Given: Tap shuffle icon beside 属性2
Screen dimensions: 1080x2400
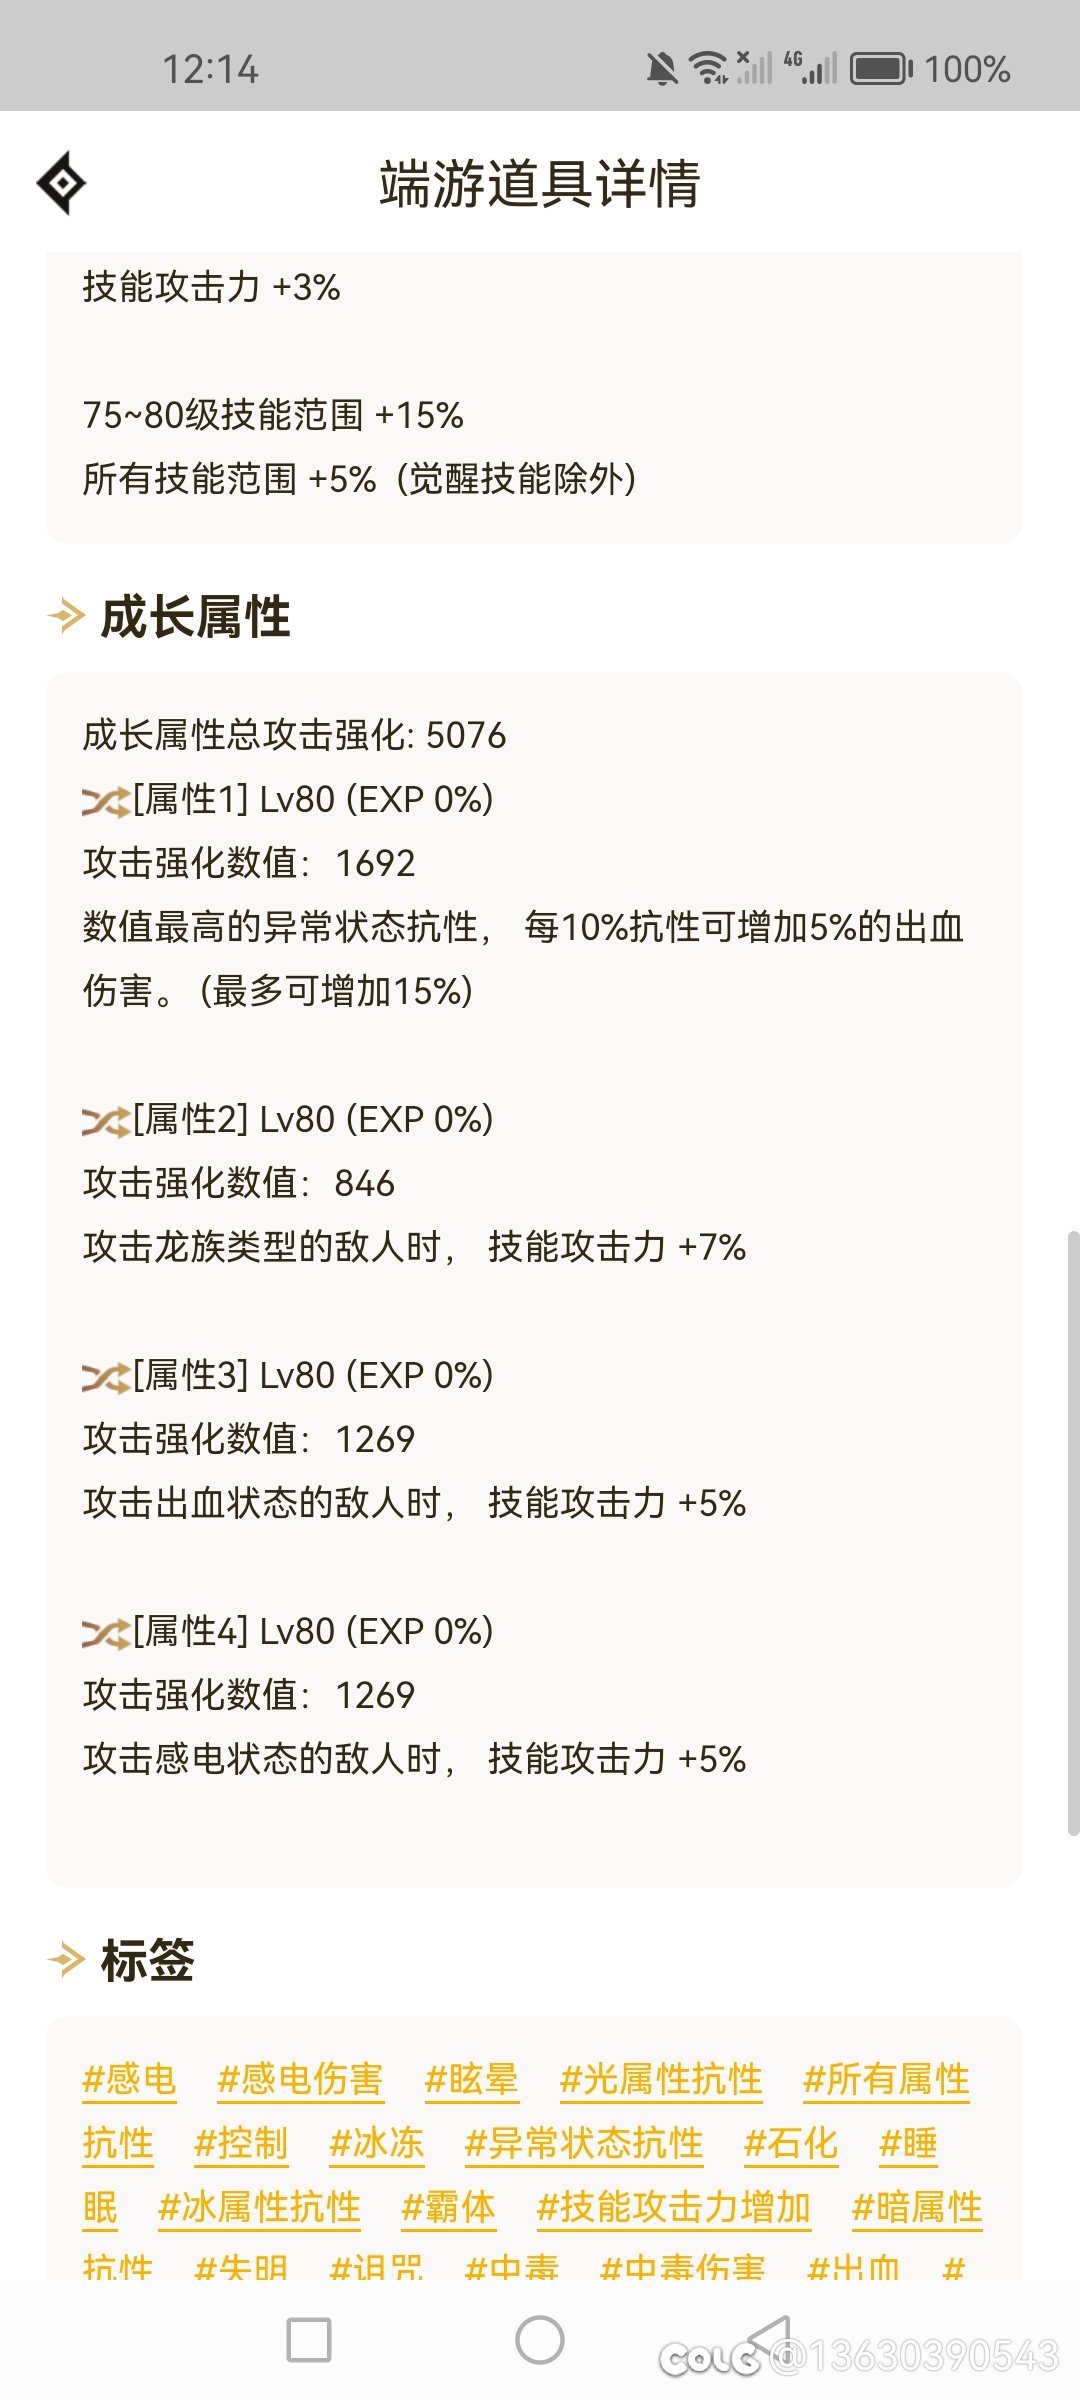Looking at the screenshot, I should (x=106, y=1121).
